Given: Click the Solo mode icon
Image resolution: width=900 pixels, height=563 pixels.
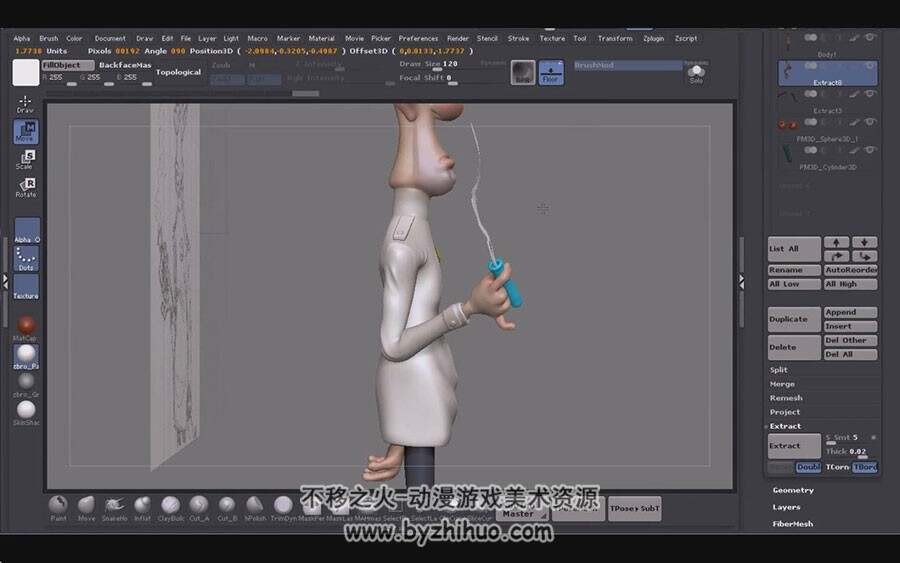Looking at the screenshot, I should pos(696,72).
